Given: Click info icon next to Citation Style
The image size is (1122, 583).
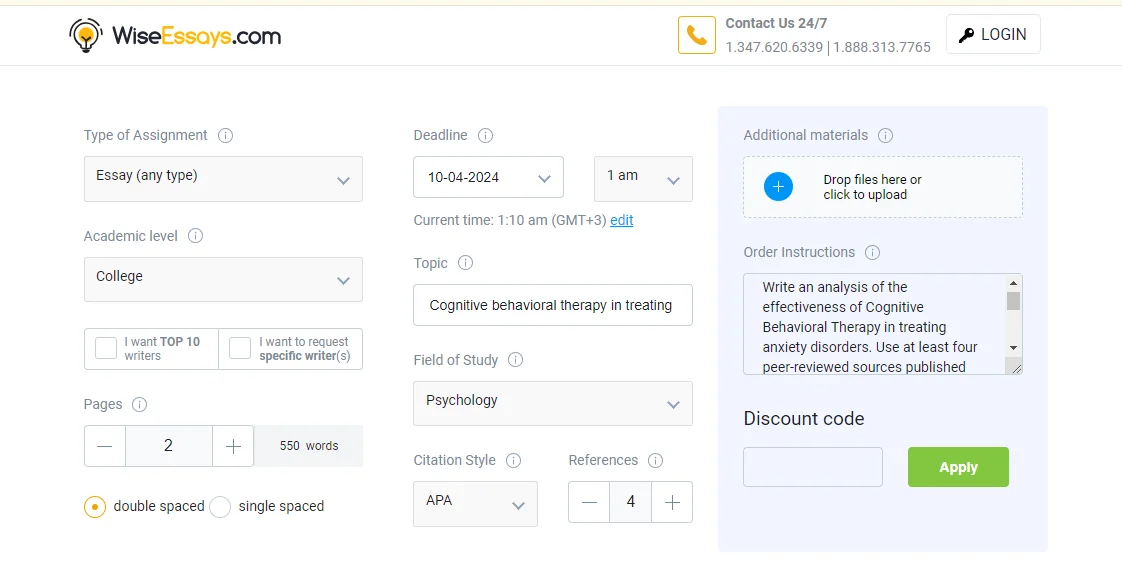Looking at the screenshot, I should click(x=513, y=460).
